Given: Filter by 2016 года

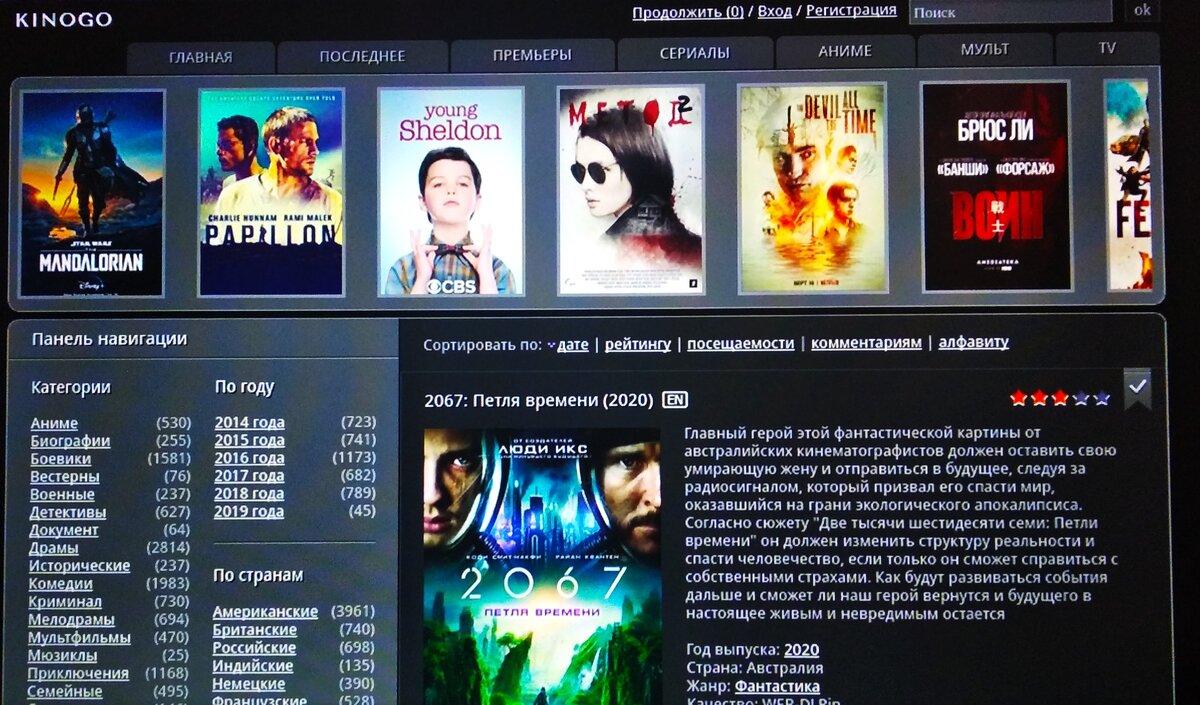Looking at the screenshot, I should [x=249, y=459].
